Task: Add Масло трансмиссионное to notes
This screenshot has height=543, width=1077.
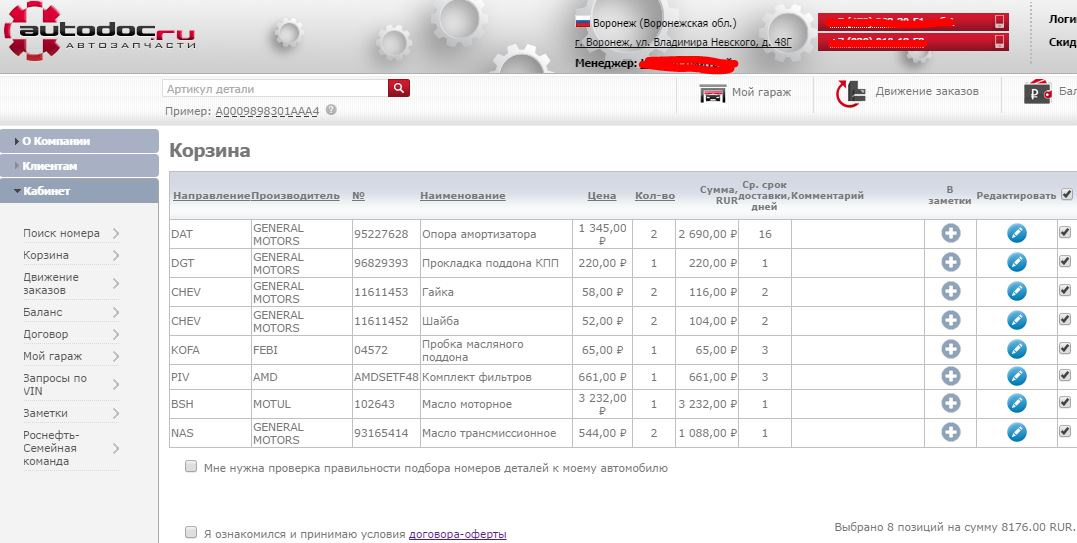Action: 951,432
